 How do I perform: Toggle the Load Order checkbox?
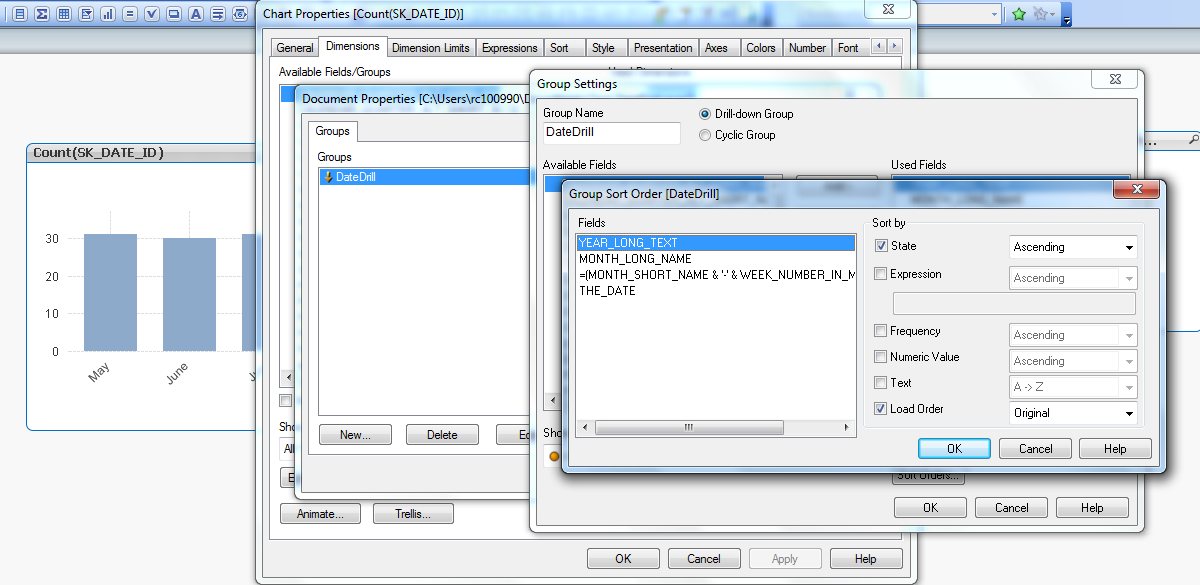pyautogui.click(x=881, y=409)
